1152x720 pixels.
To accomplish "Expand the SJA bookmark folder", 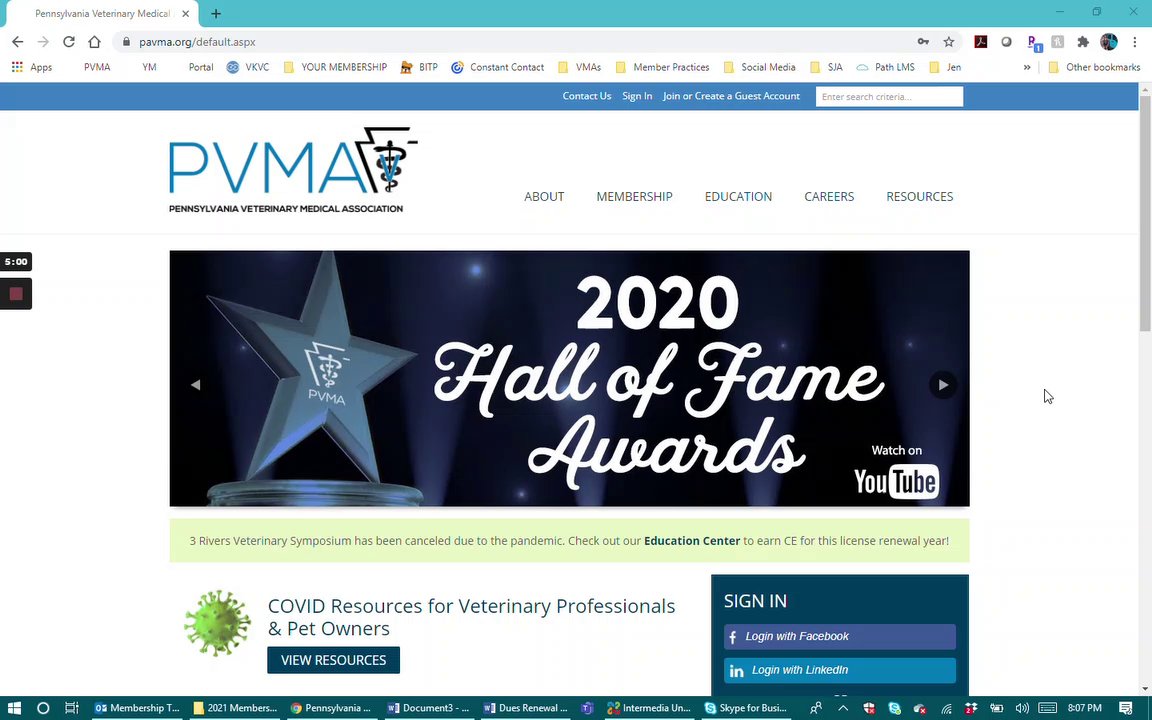I will click(x=827, y=67).
